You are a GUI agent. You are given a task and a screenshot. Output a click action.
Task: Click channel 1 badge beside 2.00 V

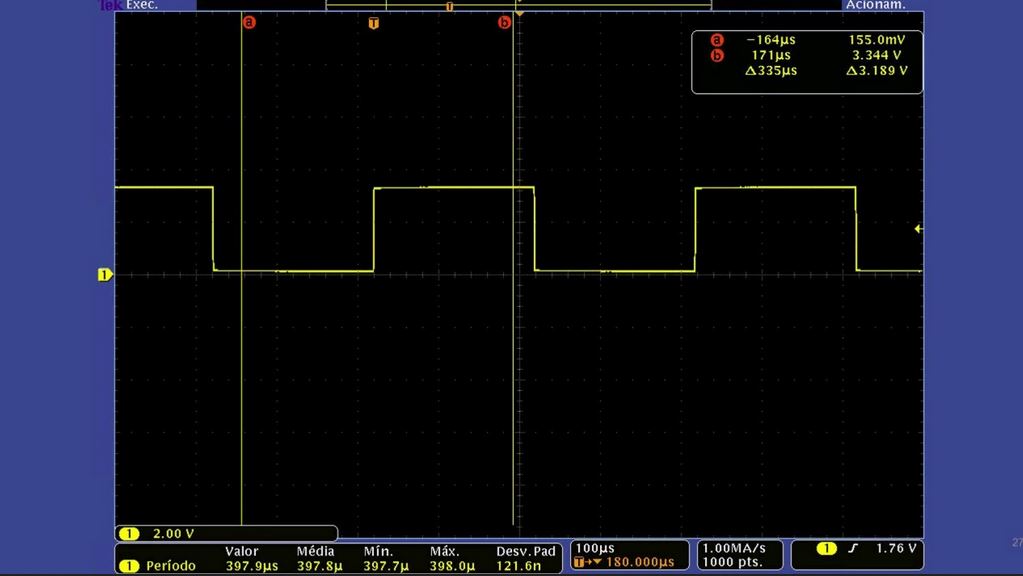click(x=129, y=534)
